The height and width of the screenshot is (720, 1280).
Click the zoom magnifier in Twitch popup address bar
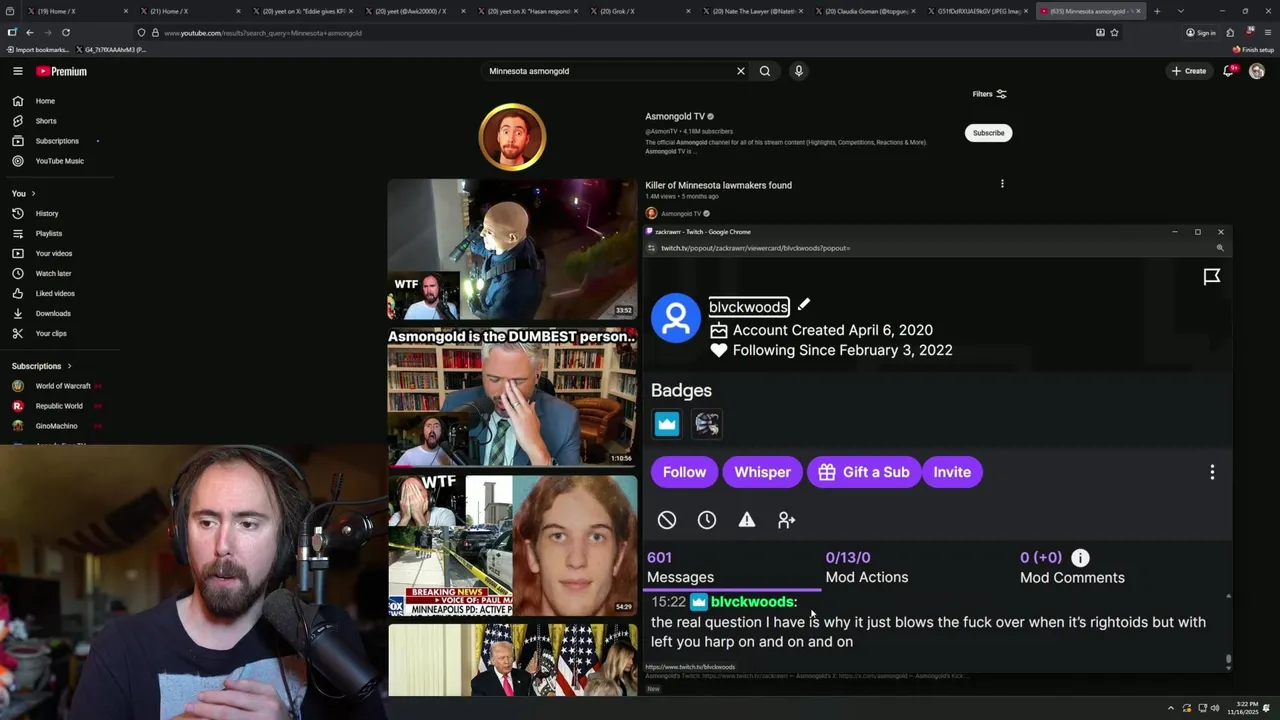click(1220, 248)
